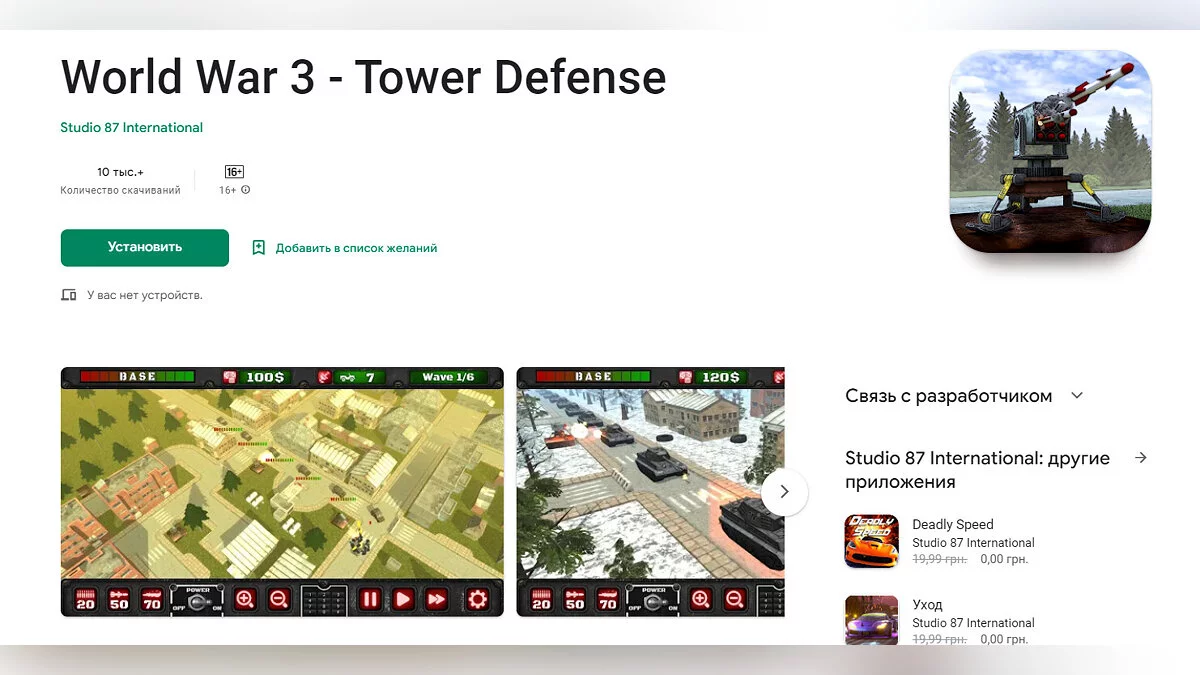Click Deadly Speed price 0,00 грн.
The height and width of the screenshot is (675, 1200).
pyautogui.click(x=1002, y=559)
